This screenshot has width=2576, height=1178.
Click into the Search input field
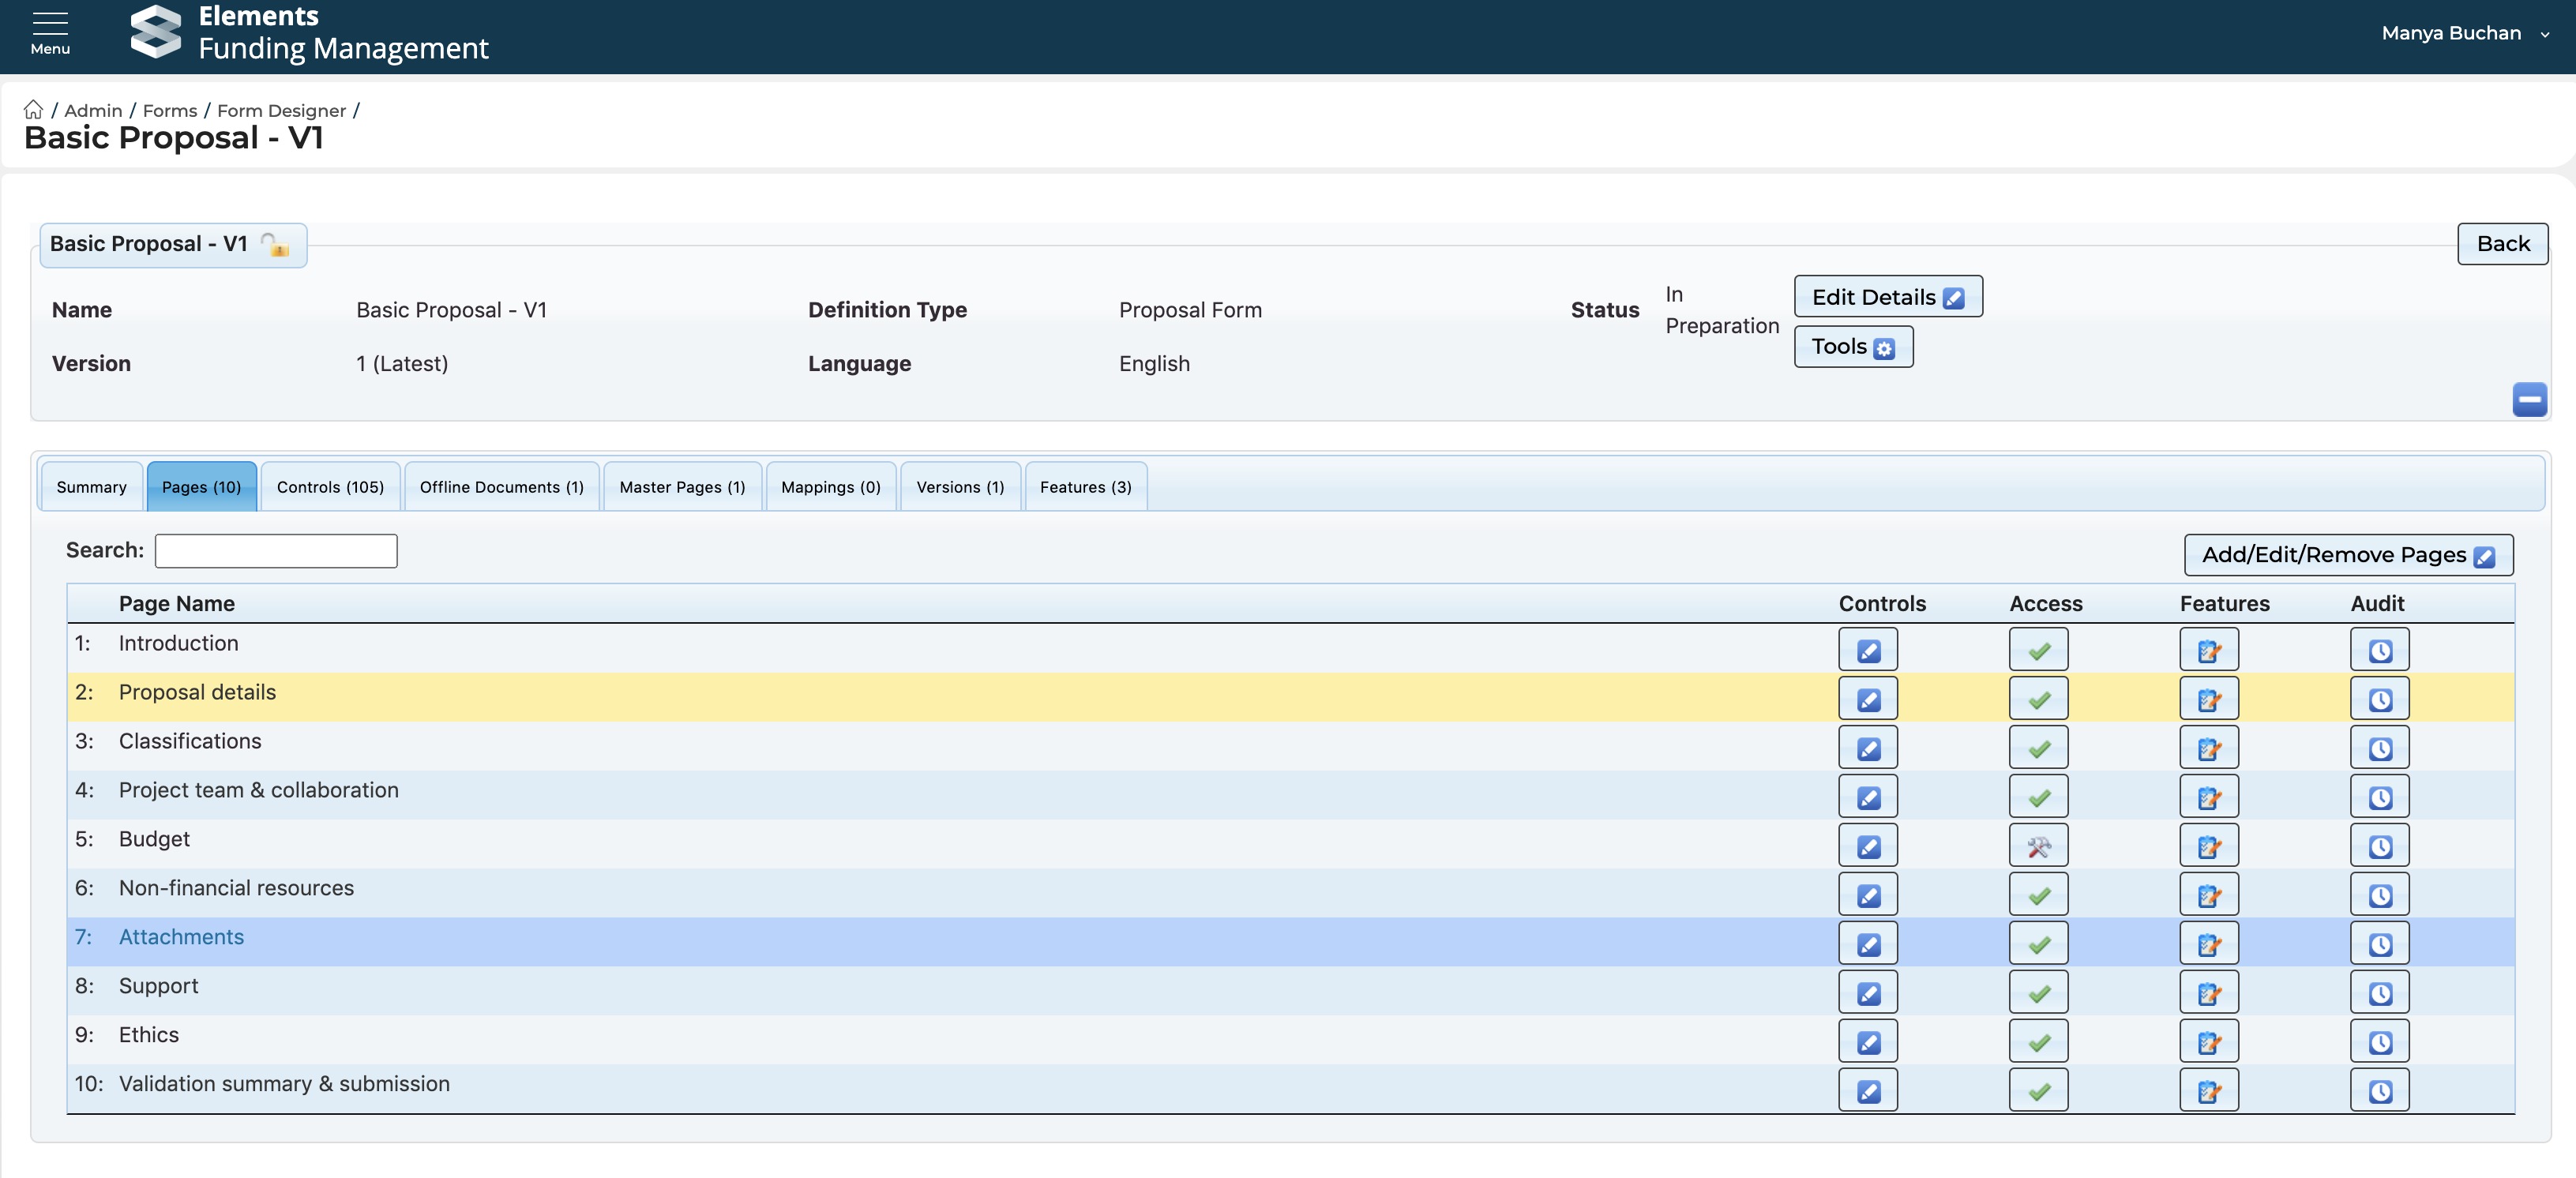click(276, 551)
